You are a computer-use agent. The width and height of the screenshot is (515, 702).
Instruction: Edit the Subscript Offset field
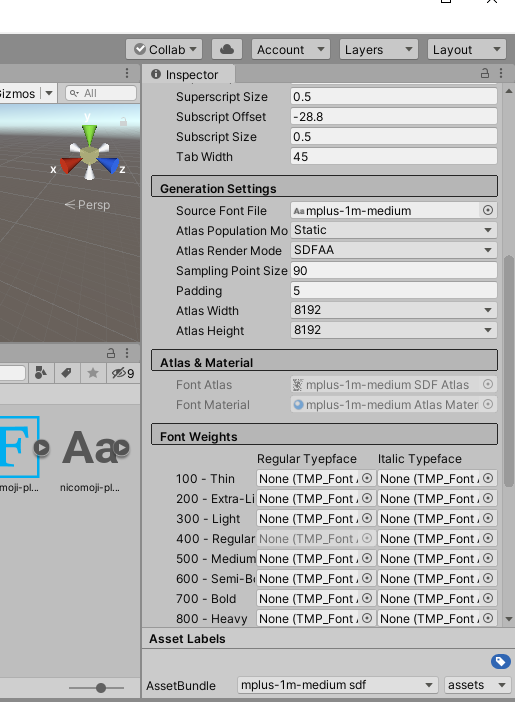[x=394, y=116]
